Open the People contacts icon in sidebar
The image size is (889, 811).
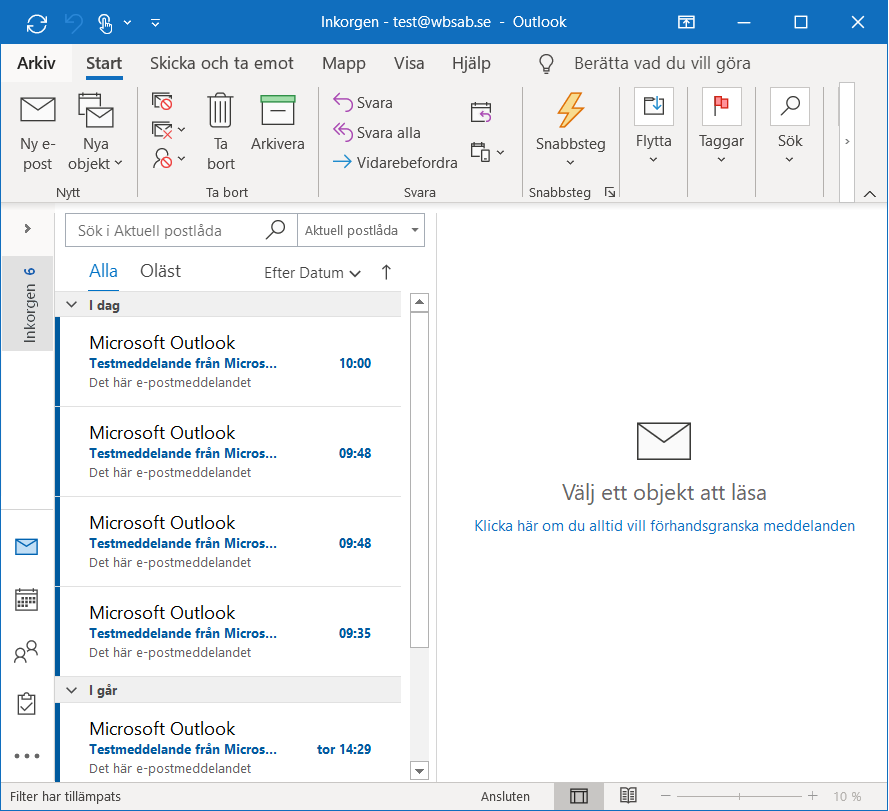click(x=27, y=652)
